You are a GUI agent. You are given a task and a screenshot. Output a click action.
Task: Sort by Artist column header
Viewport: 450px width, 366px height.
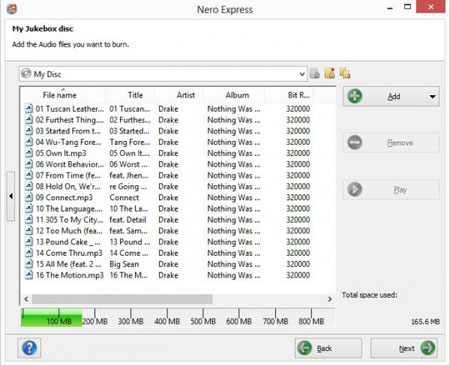(x=179, y=95)
